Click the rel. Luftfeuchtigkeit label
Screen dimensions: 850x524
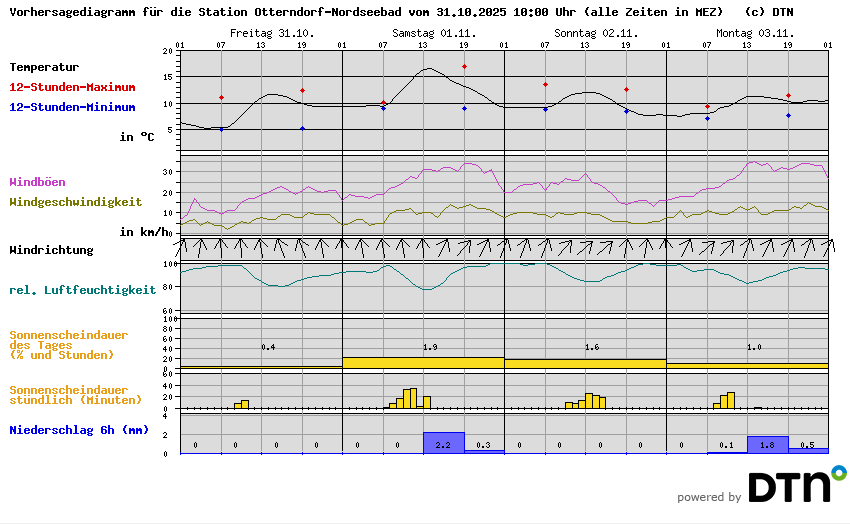(x=82, y=290)
